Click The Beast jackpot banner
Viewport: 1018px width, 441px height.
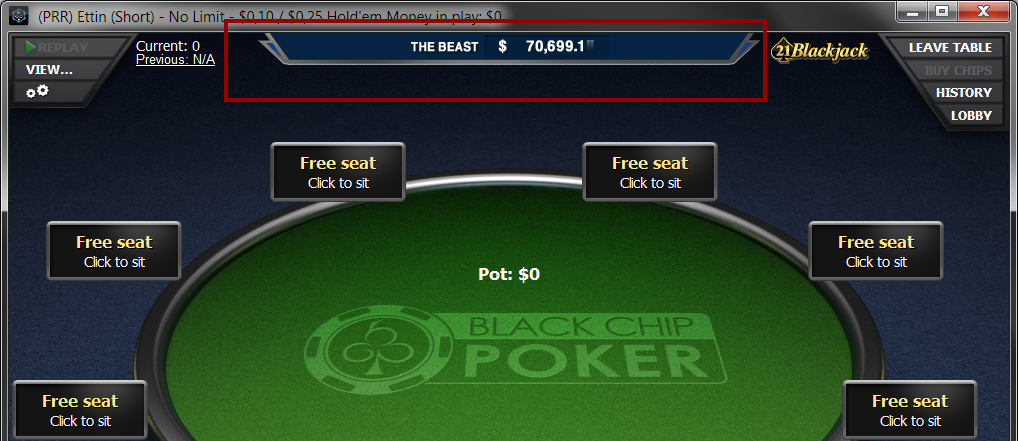[508, 47]
